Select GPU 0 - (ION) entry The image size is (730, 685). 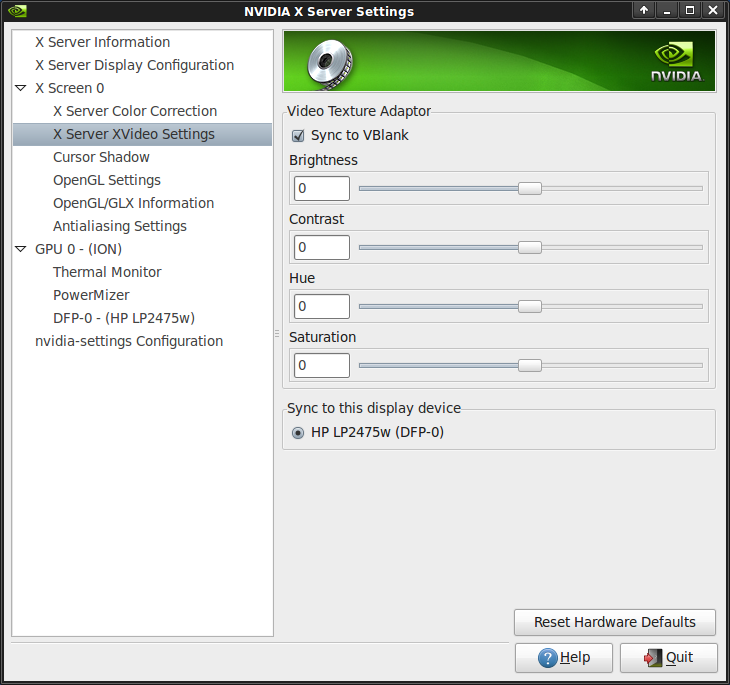pos(79,249)
